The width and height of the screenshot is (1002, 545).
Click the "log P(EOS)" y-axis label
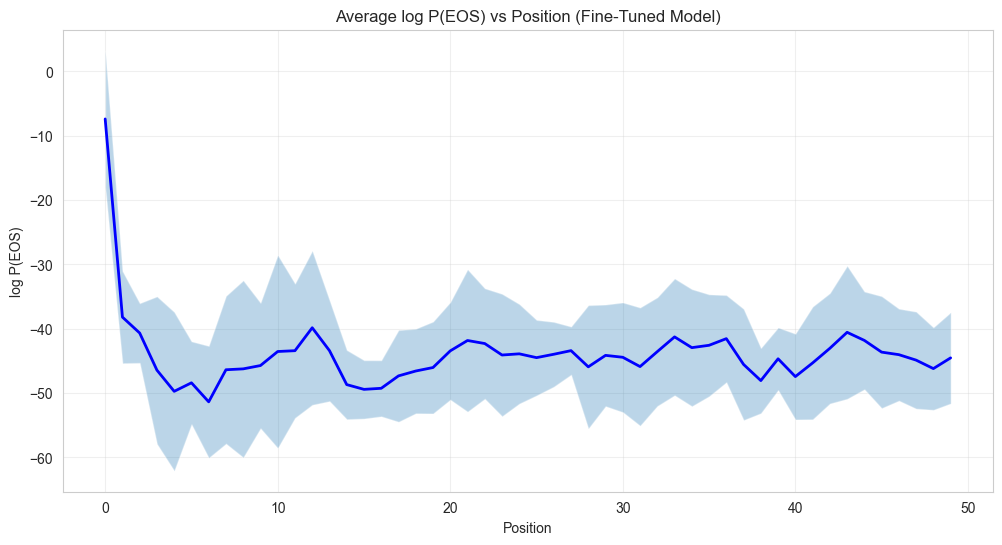click(16, 262)
